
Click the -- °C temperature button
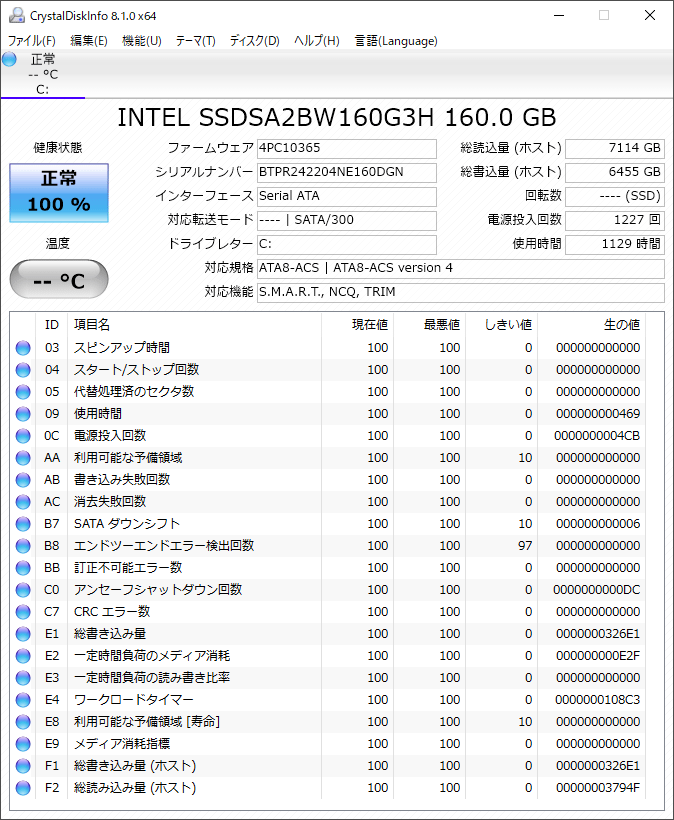pos(59,279)
